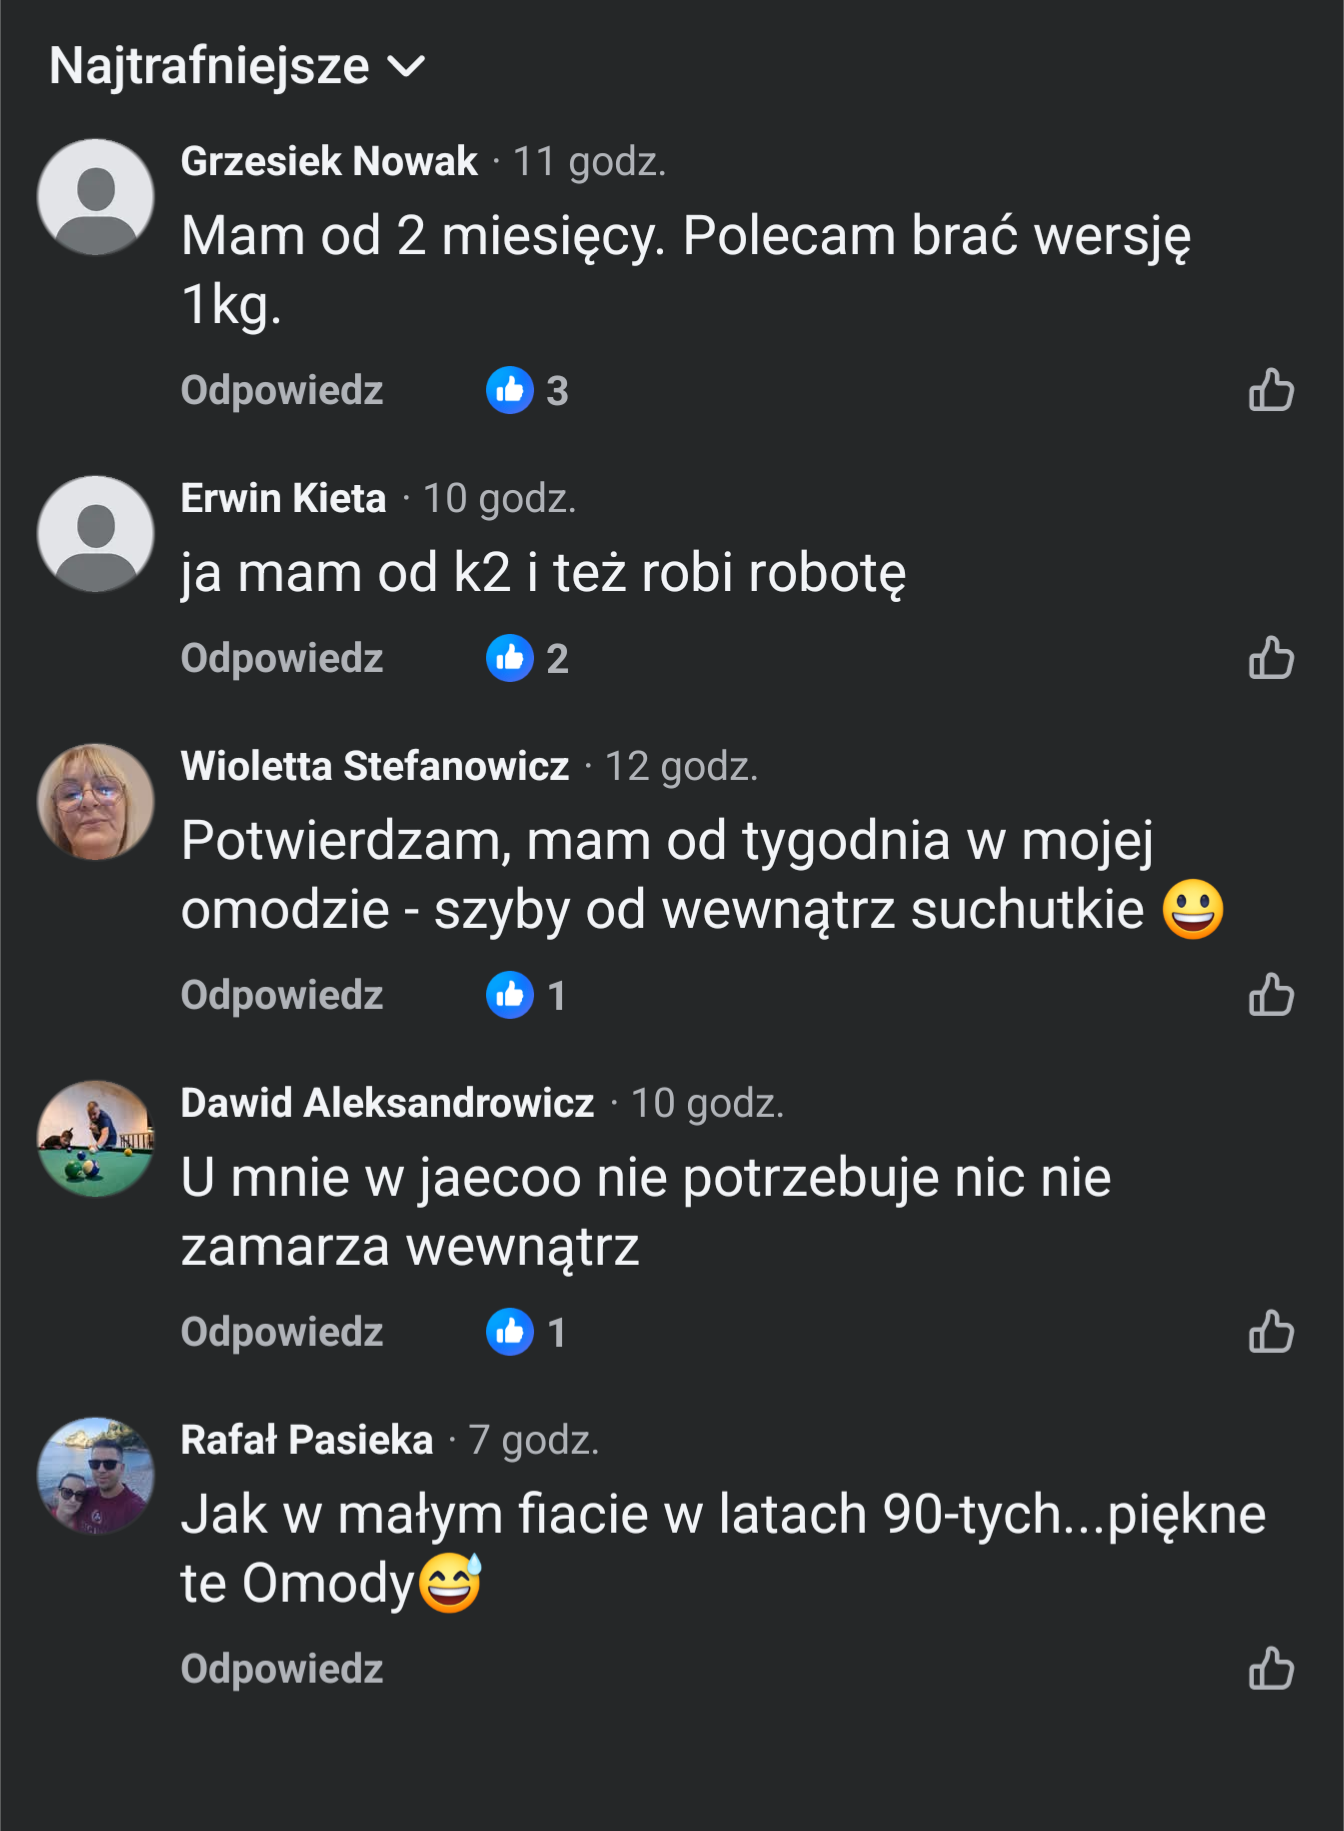Reply to Wioletta Stefanowicz via Odpowiedz
The height and width of the screenshot is (1831, 1344).
[x=282, y=995]
